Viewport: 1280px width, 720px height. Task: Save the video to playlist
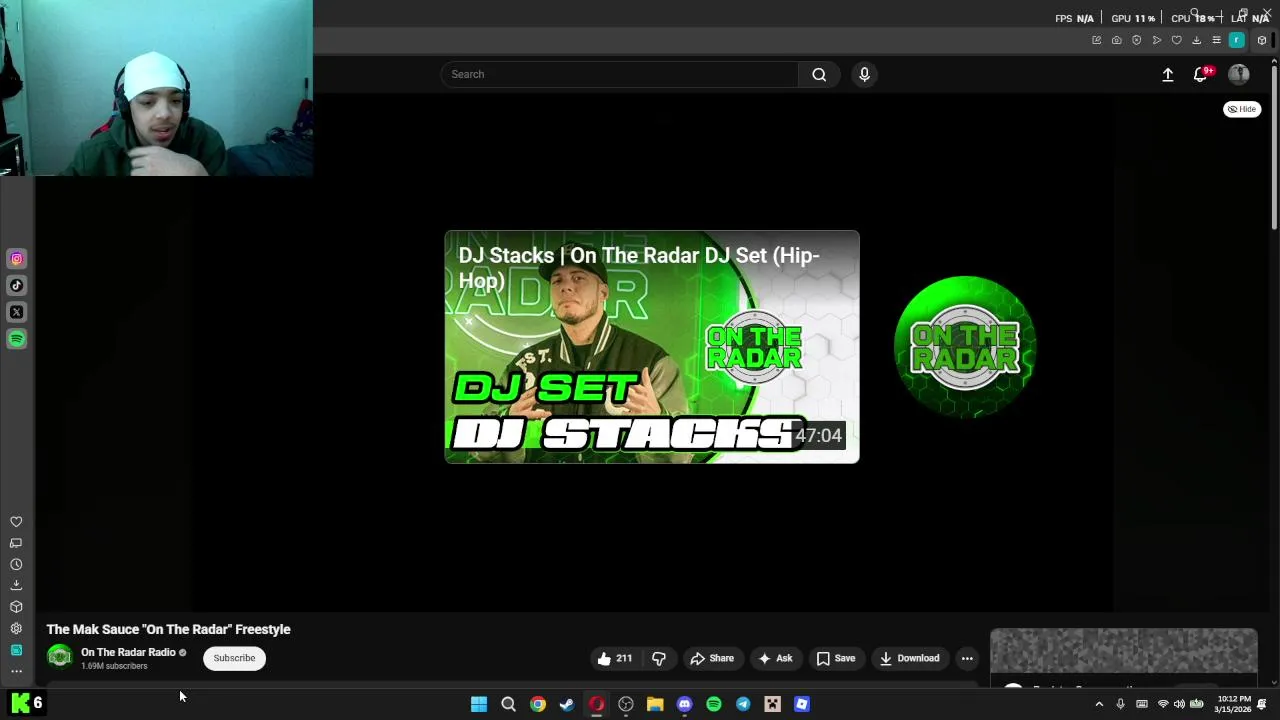836,658
